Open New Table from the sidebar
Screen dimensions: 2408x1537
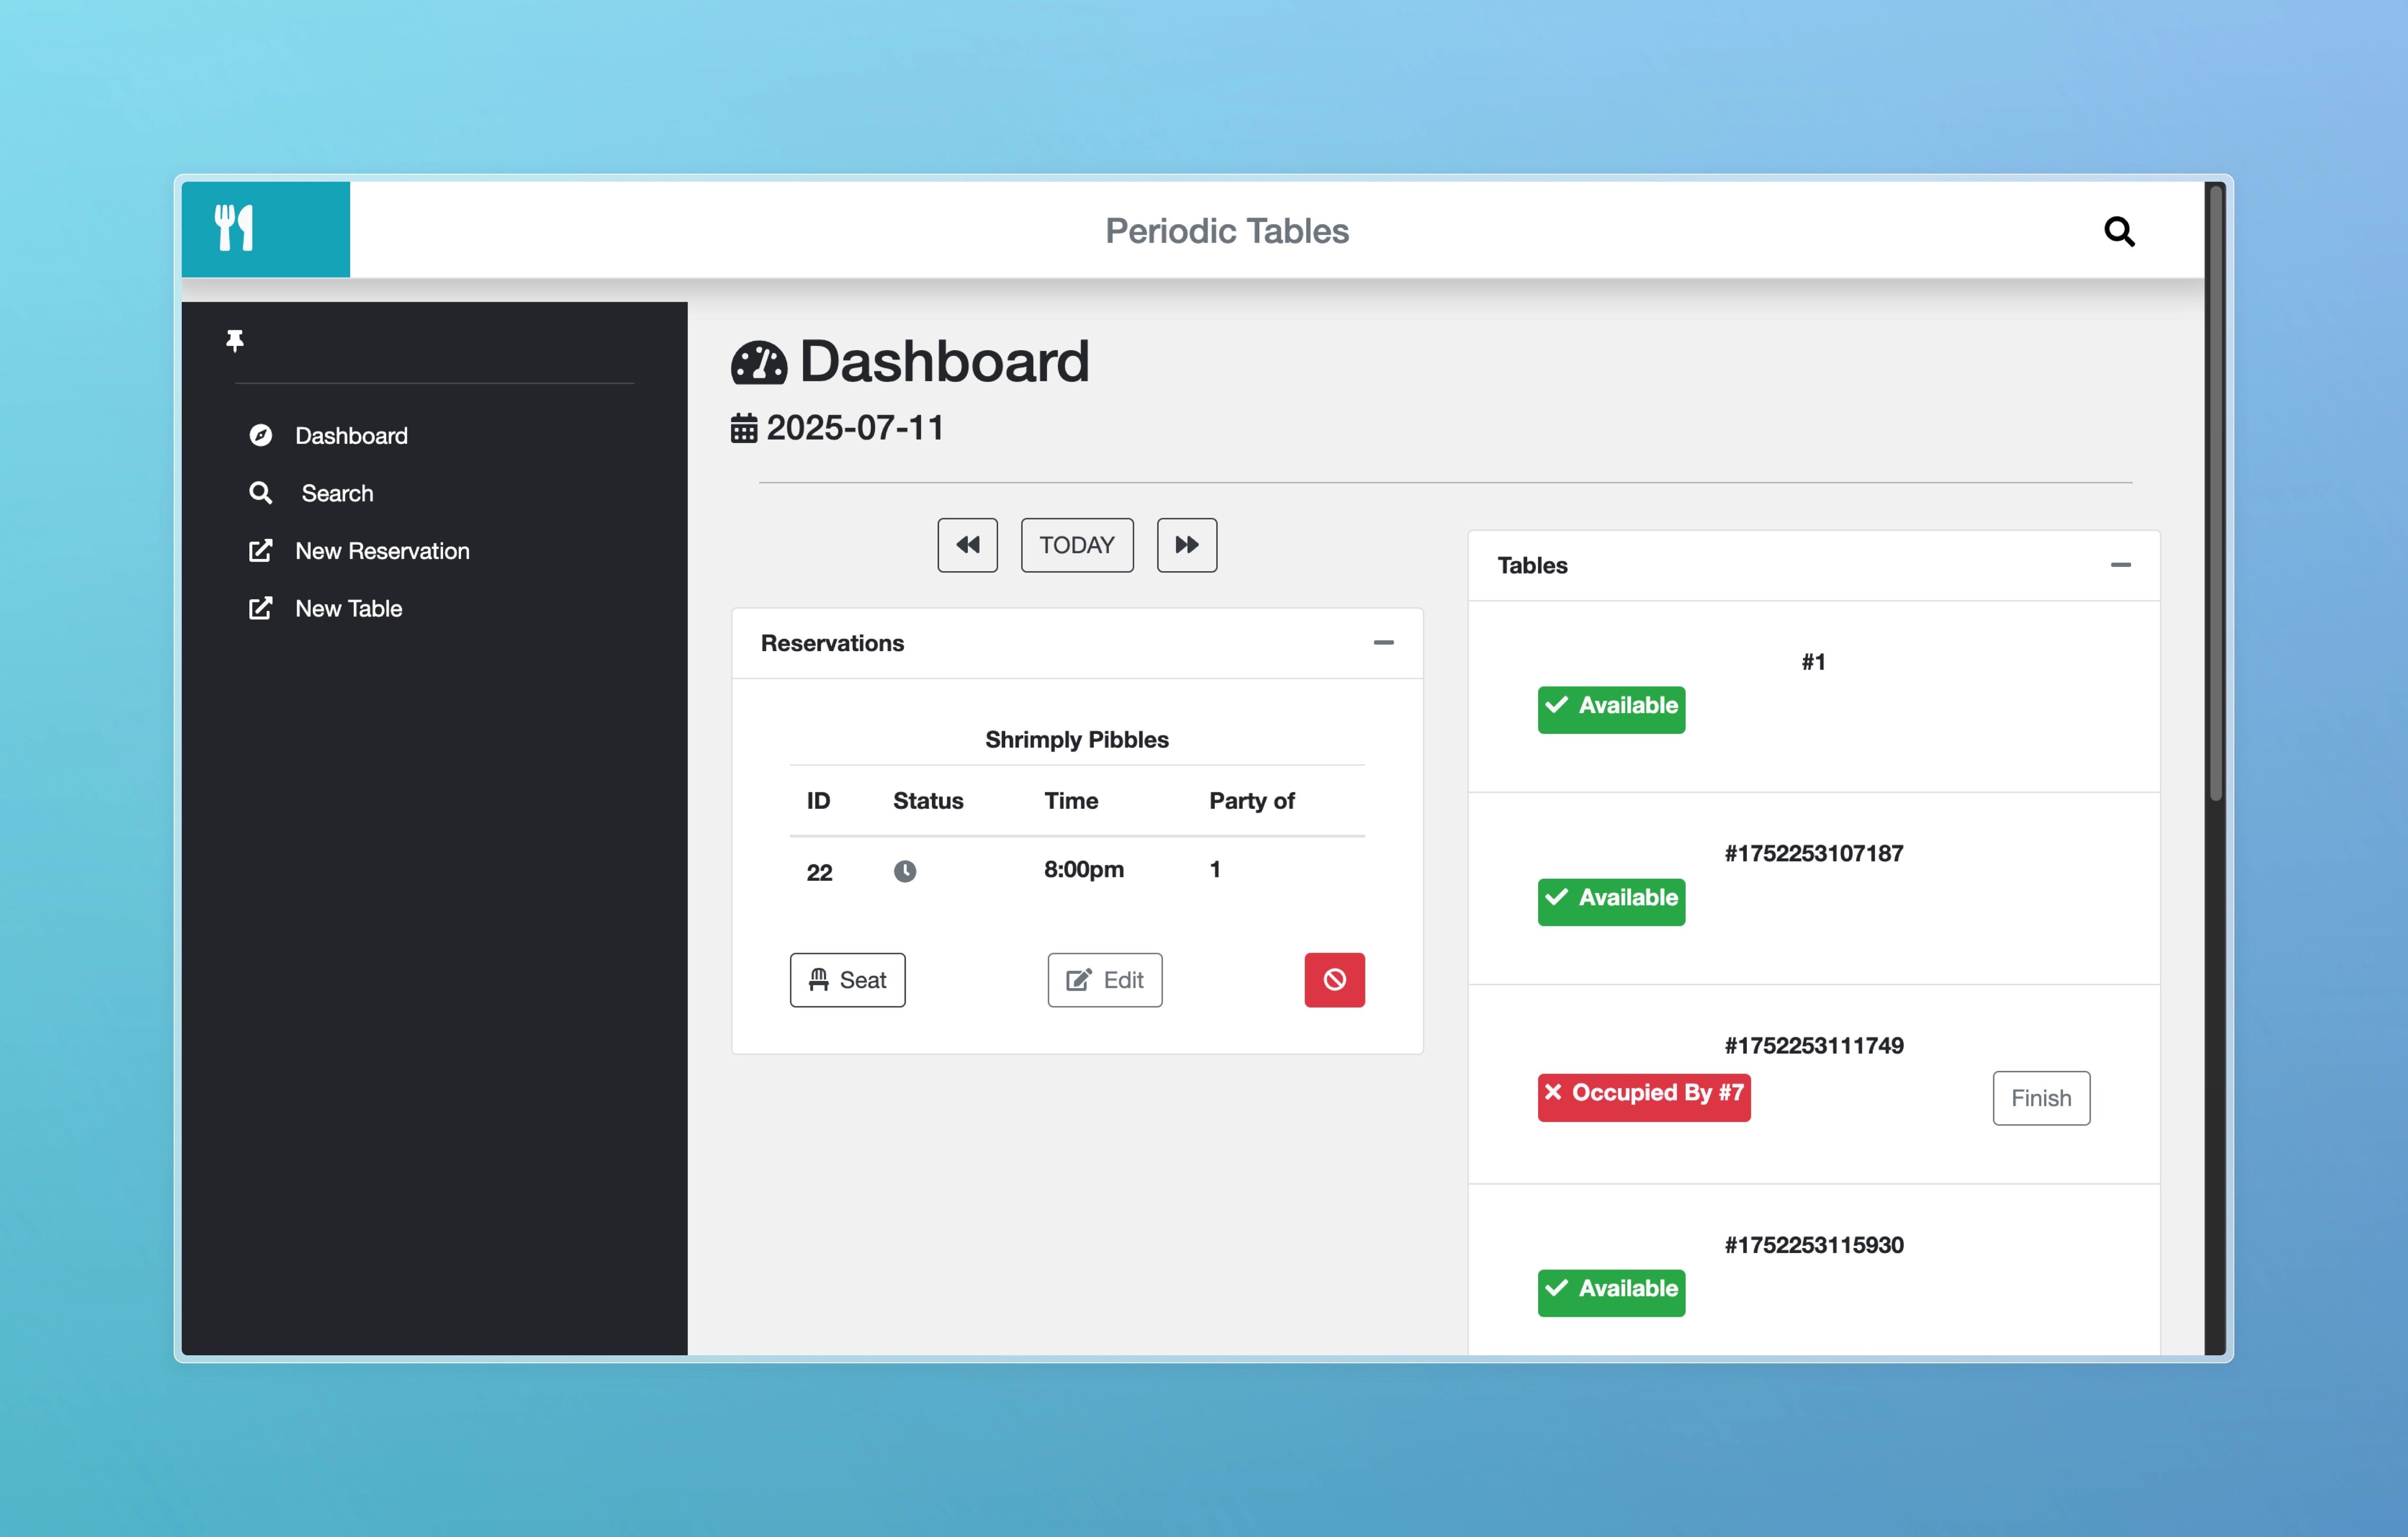pos(348,608)
